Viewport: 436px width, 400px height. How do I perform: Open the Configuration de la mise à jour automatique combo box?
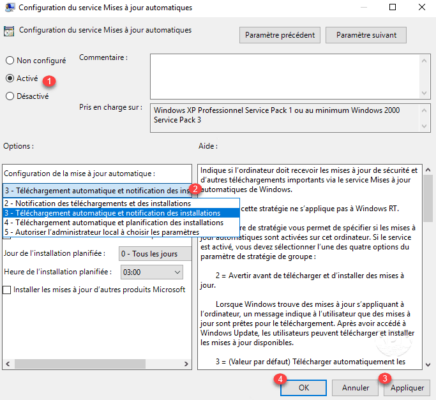97,191
